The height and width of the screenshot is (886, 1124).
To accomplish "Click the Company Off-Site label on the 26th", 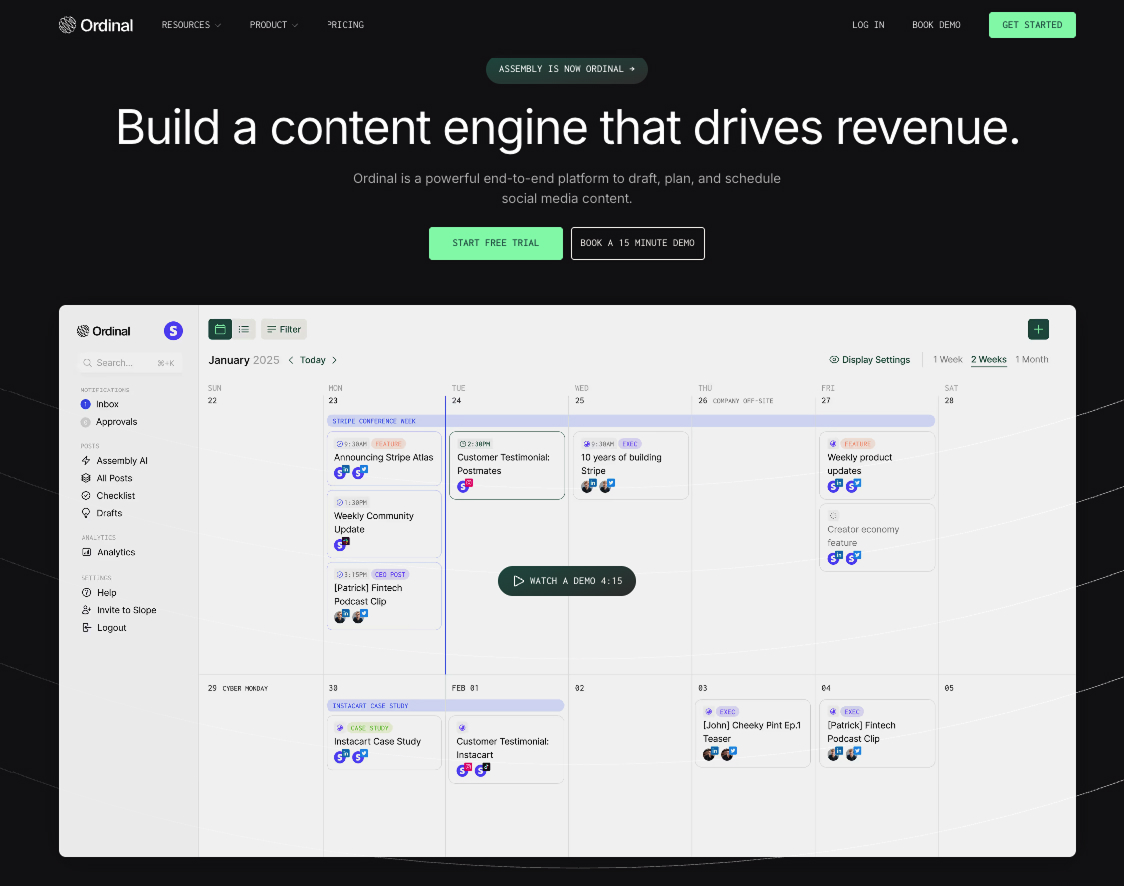I will tap(743, 401).
